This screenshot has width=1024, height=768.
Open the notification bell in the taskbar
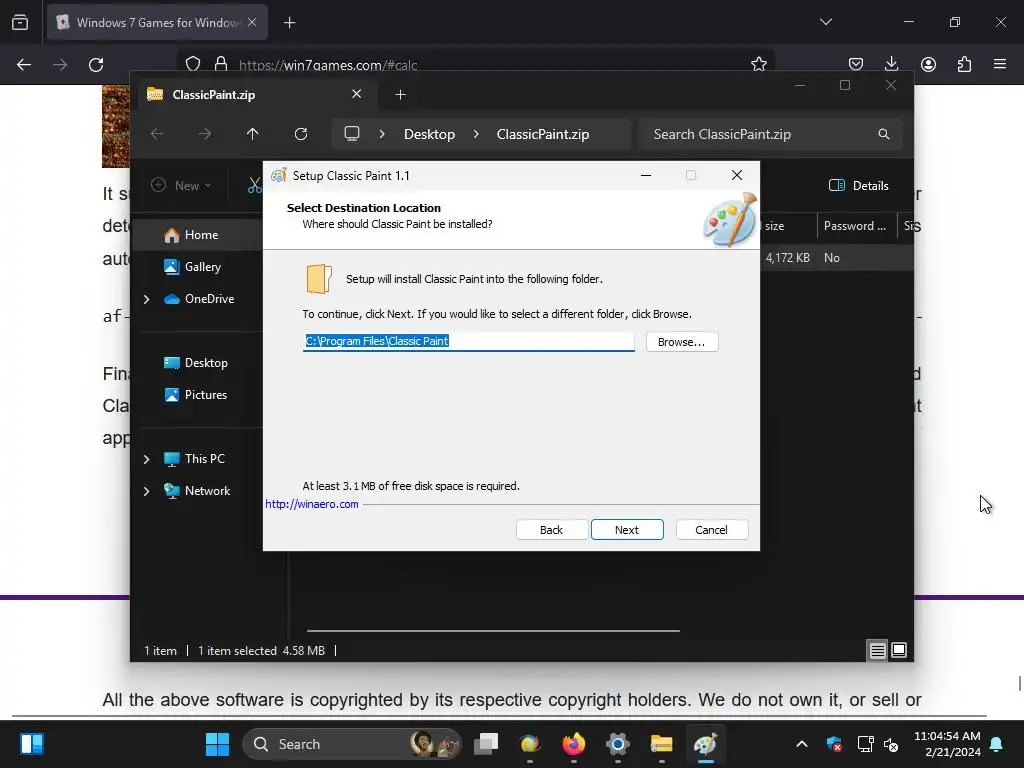(997, 744)
